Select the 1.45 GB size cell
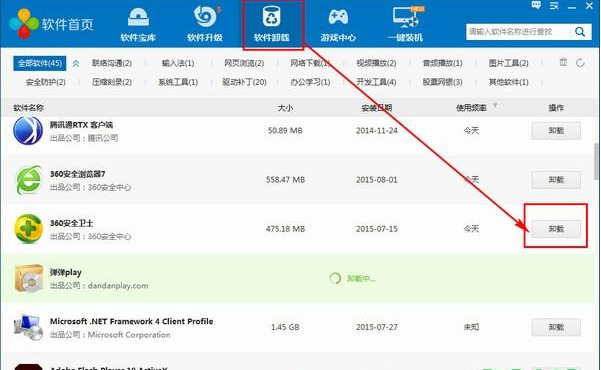Image resolution: width=601 pixels, height=370 pixels. pos(285,327)
